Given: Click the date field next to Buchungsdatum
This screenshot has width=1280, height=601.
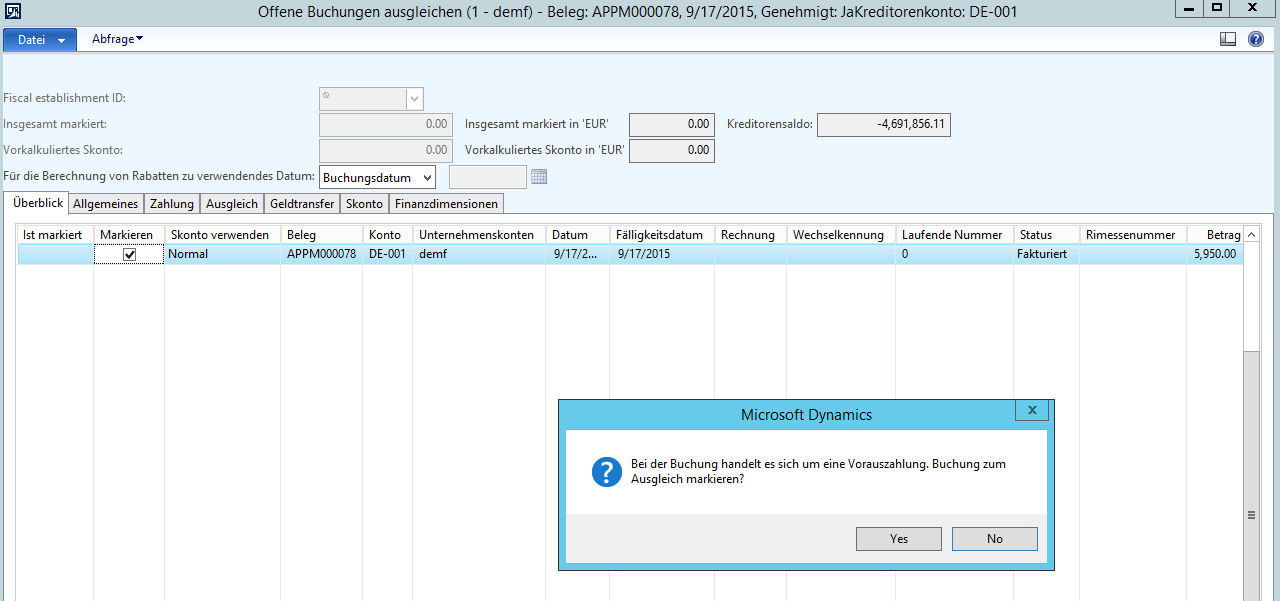Looking at the screenshot, I should point(487,177).
